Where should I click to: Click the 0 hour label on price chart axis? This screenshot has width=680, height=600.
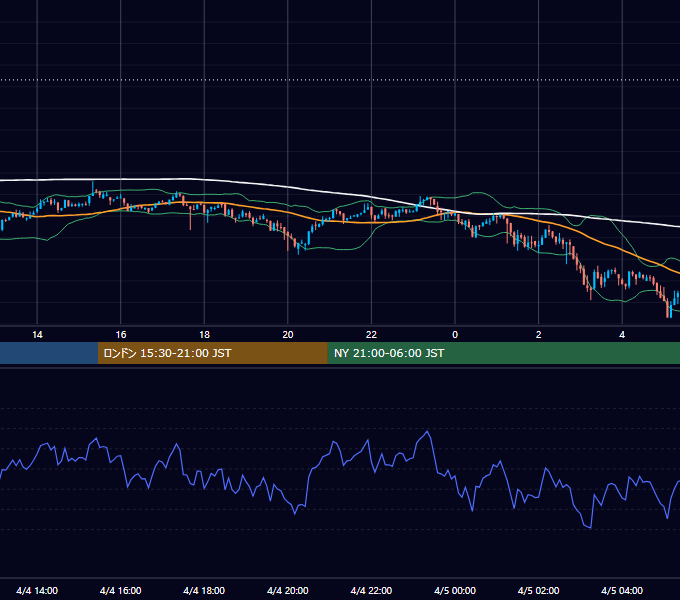tap(455, 335)
